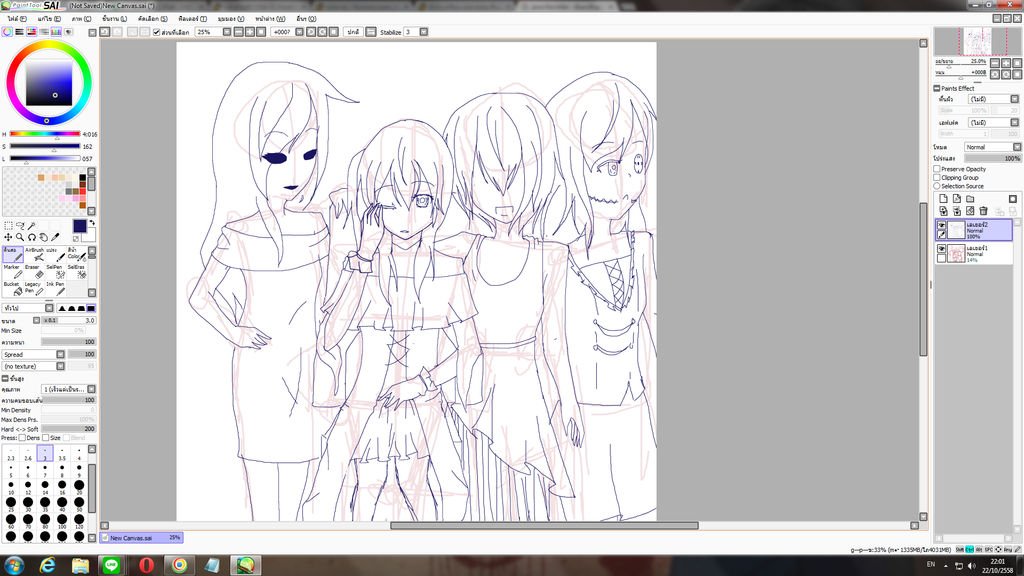Select the rectangular selection tool

coord(8,225)
